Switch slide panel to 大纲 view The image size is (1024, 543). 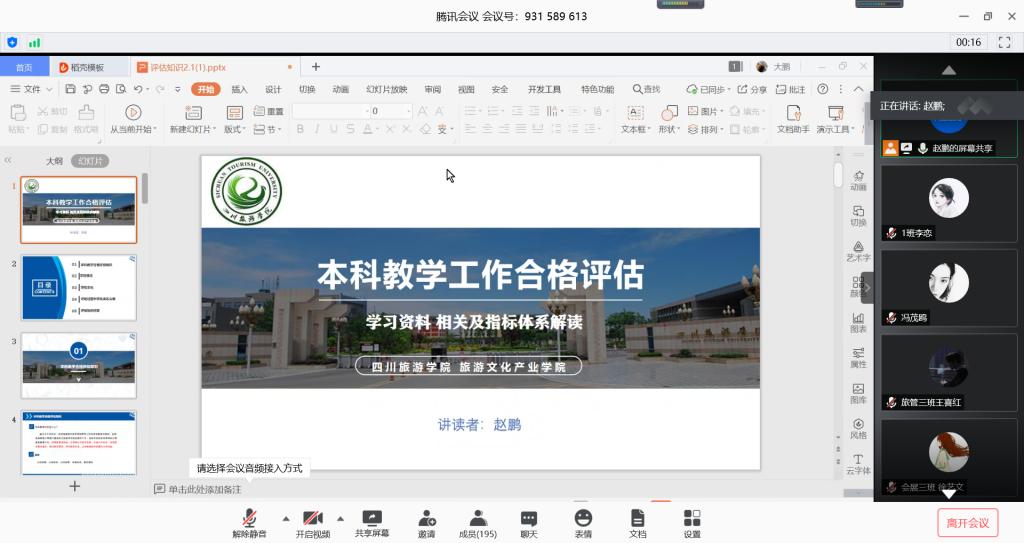[54, 161]
